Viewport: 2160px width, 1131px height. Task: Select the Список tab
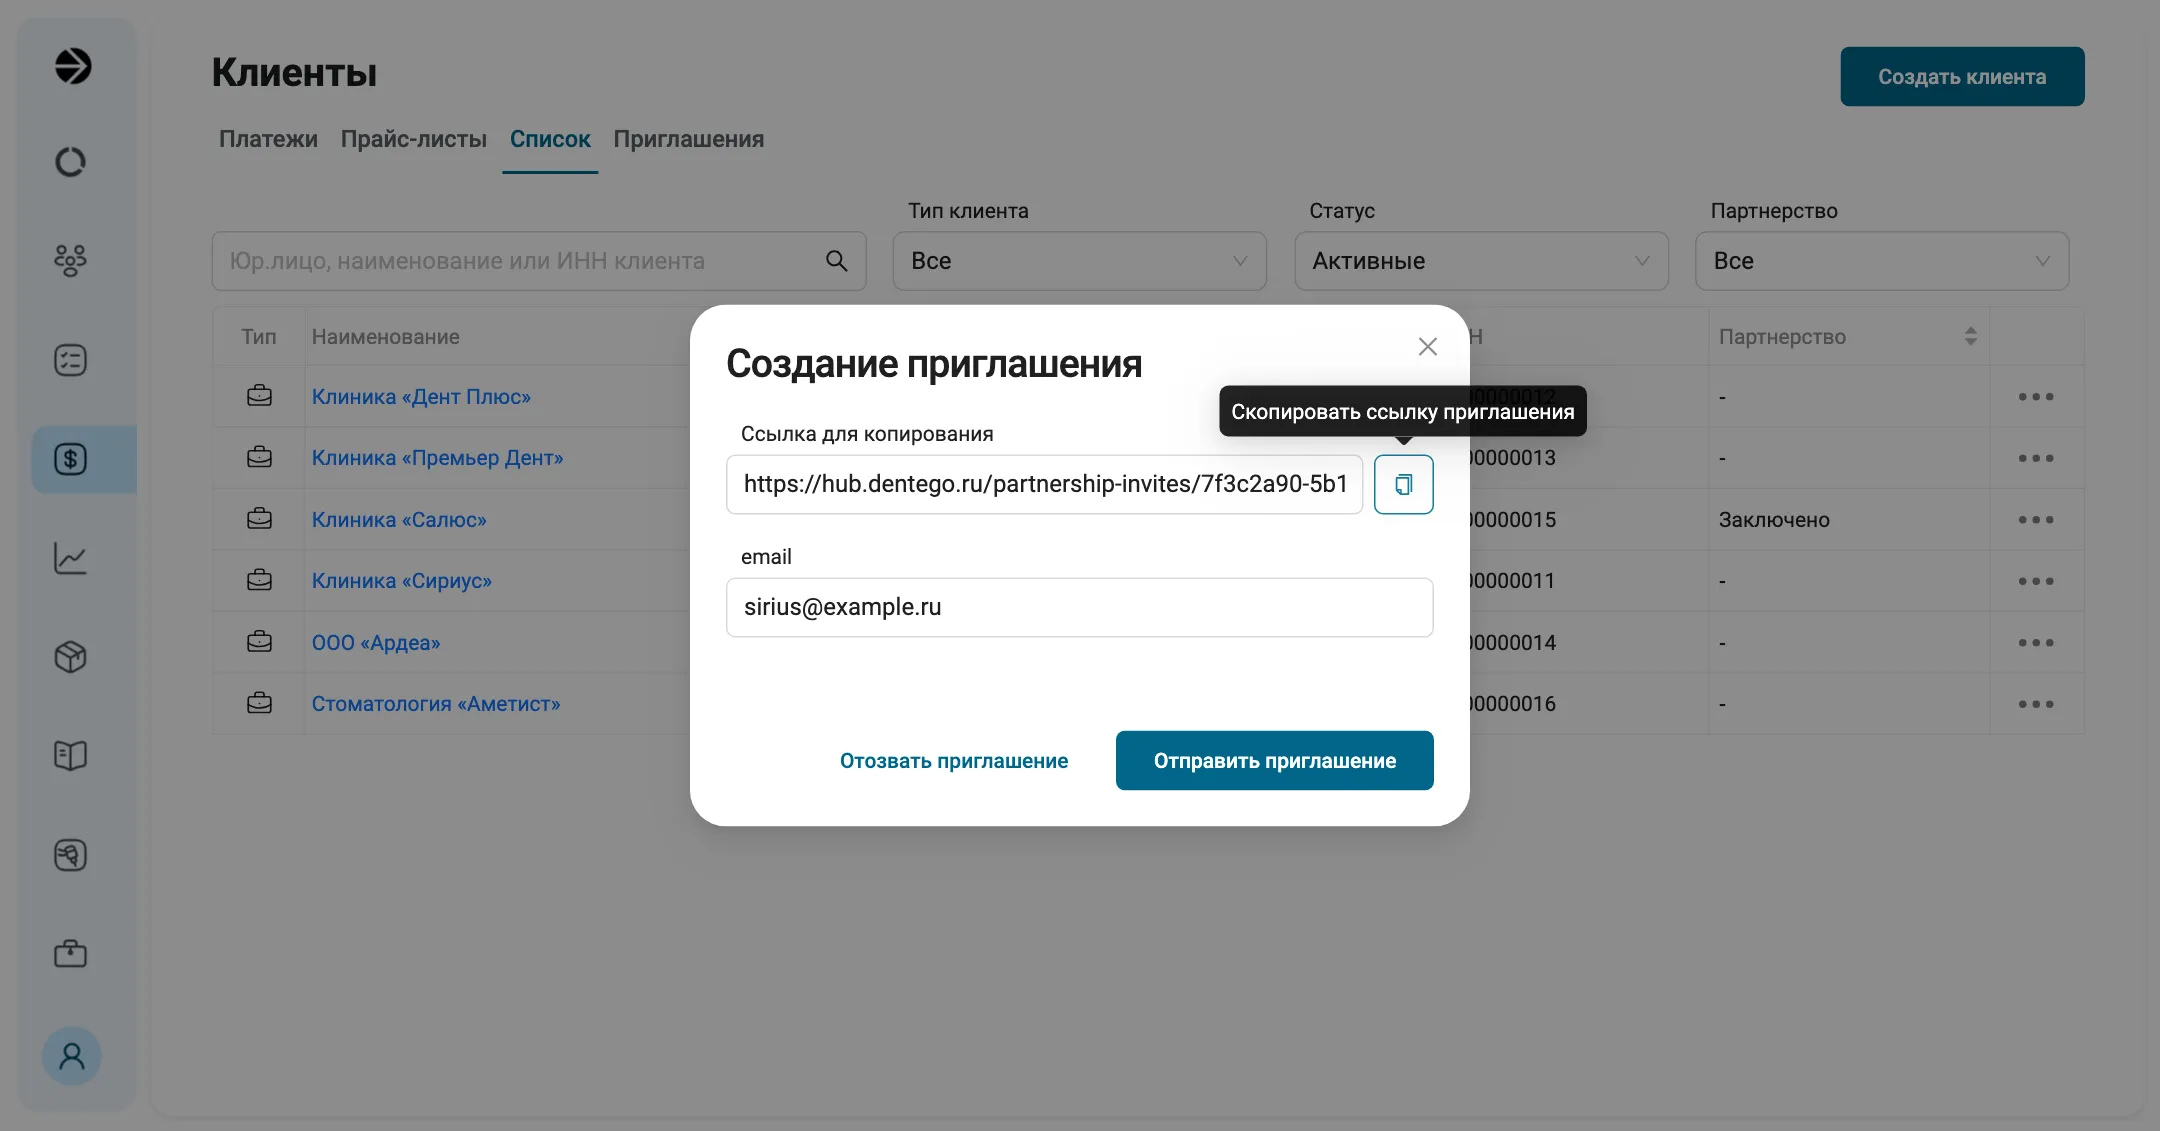tap(550, 139)
